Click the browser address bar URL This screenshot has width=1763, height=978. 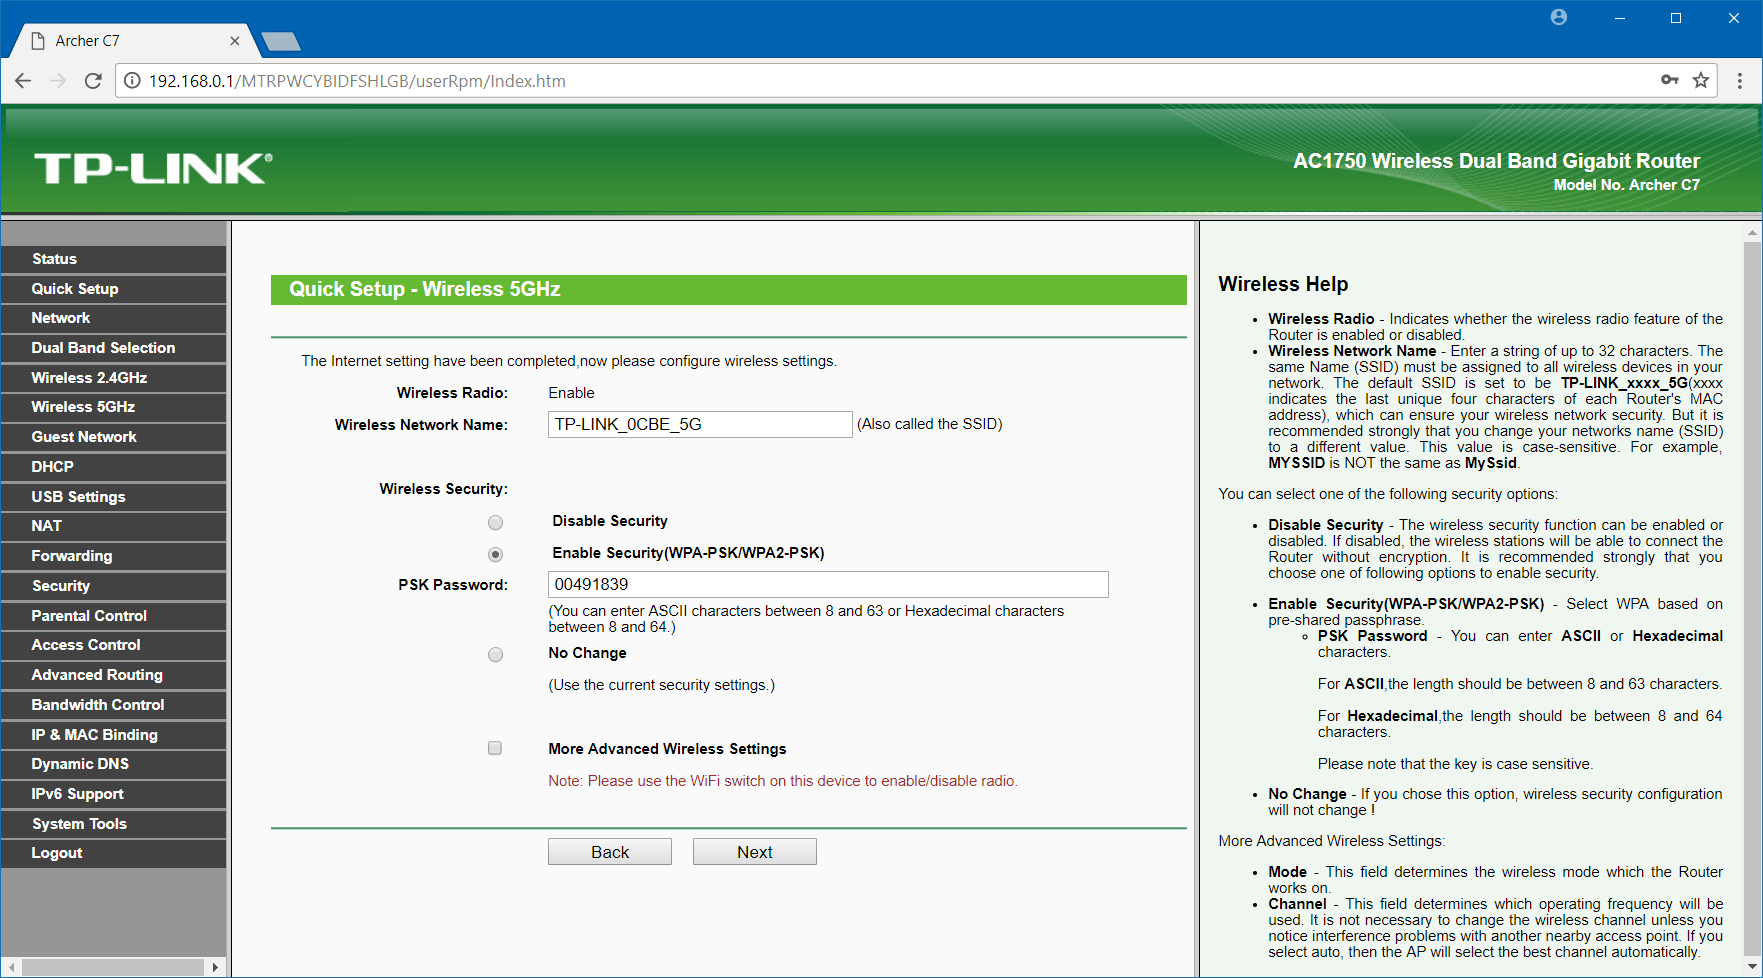click(x=357, y=81)
